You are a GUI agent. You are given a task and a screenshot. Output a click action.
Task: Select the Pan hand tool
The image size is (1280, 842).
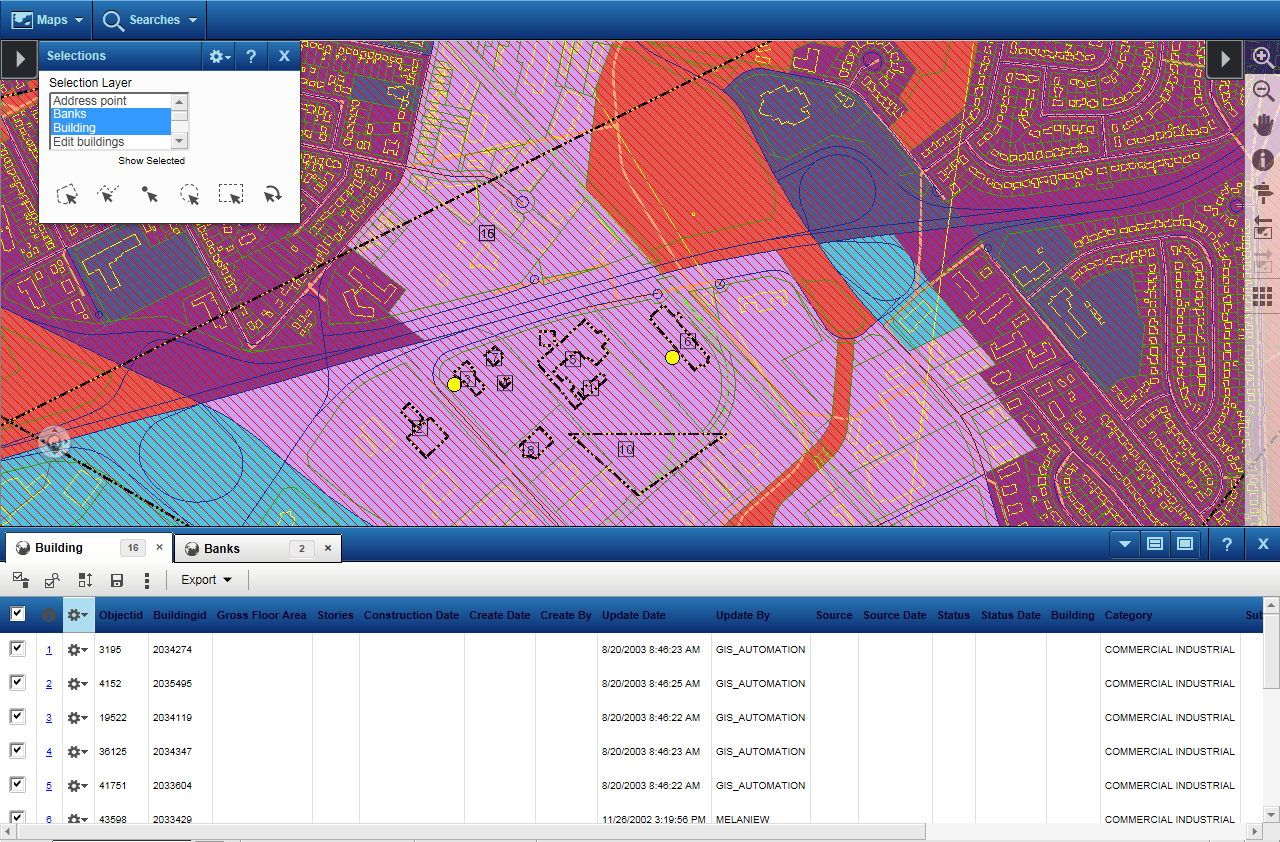click(x=1263, y=125)
